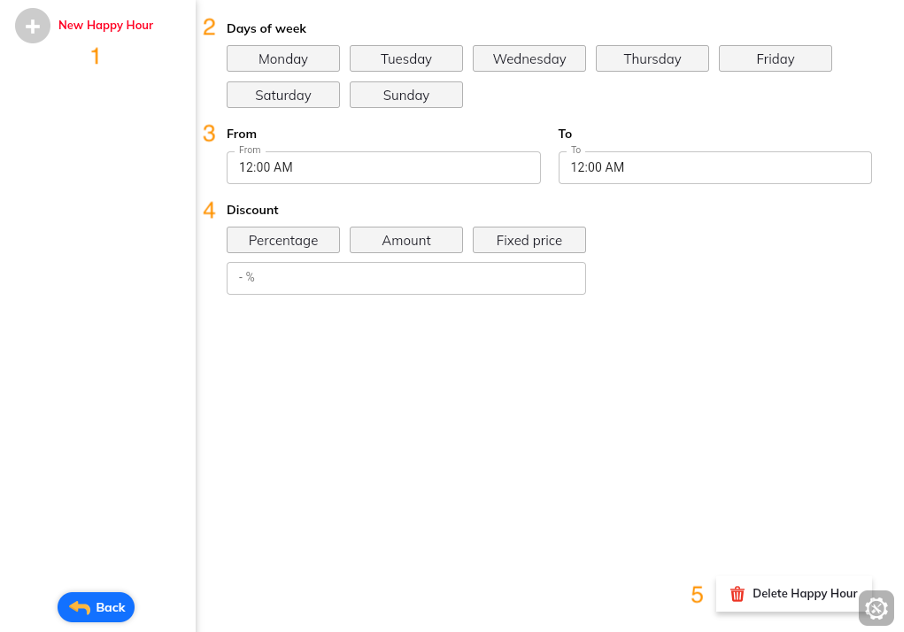Viewport: 904px width, 632px height.
Task: Click the plus icon for New Happy Hour
Action: coord(32,26)
